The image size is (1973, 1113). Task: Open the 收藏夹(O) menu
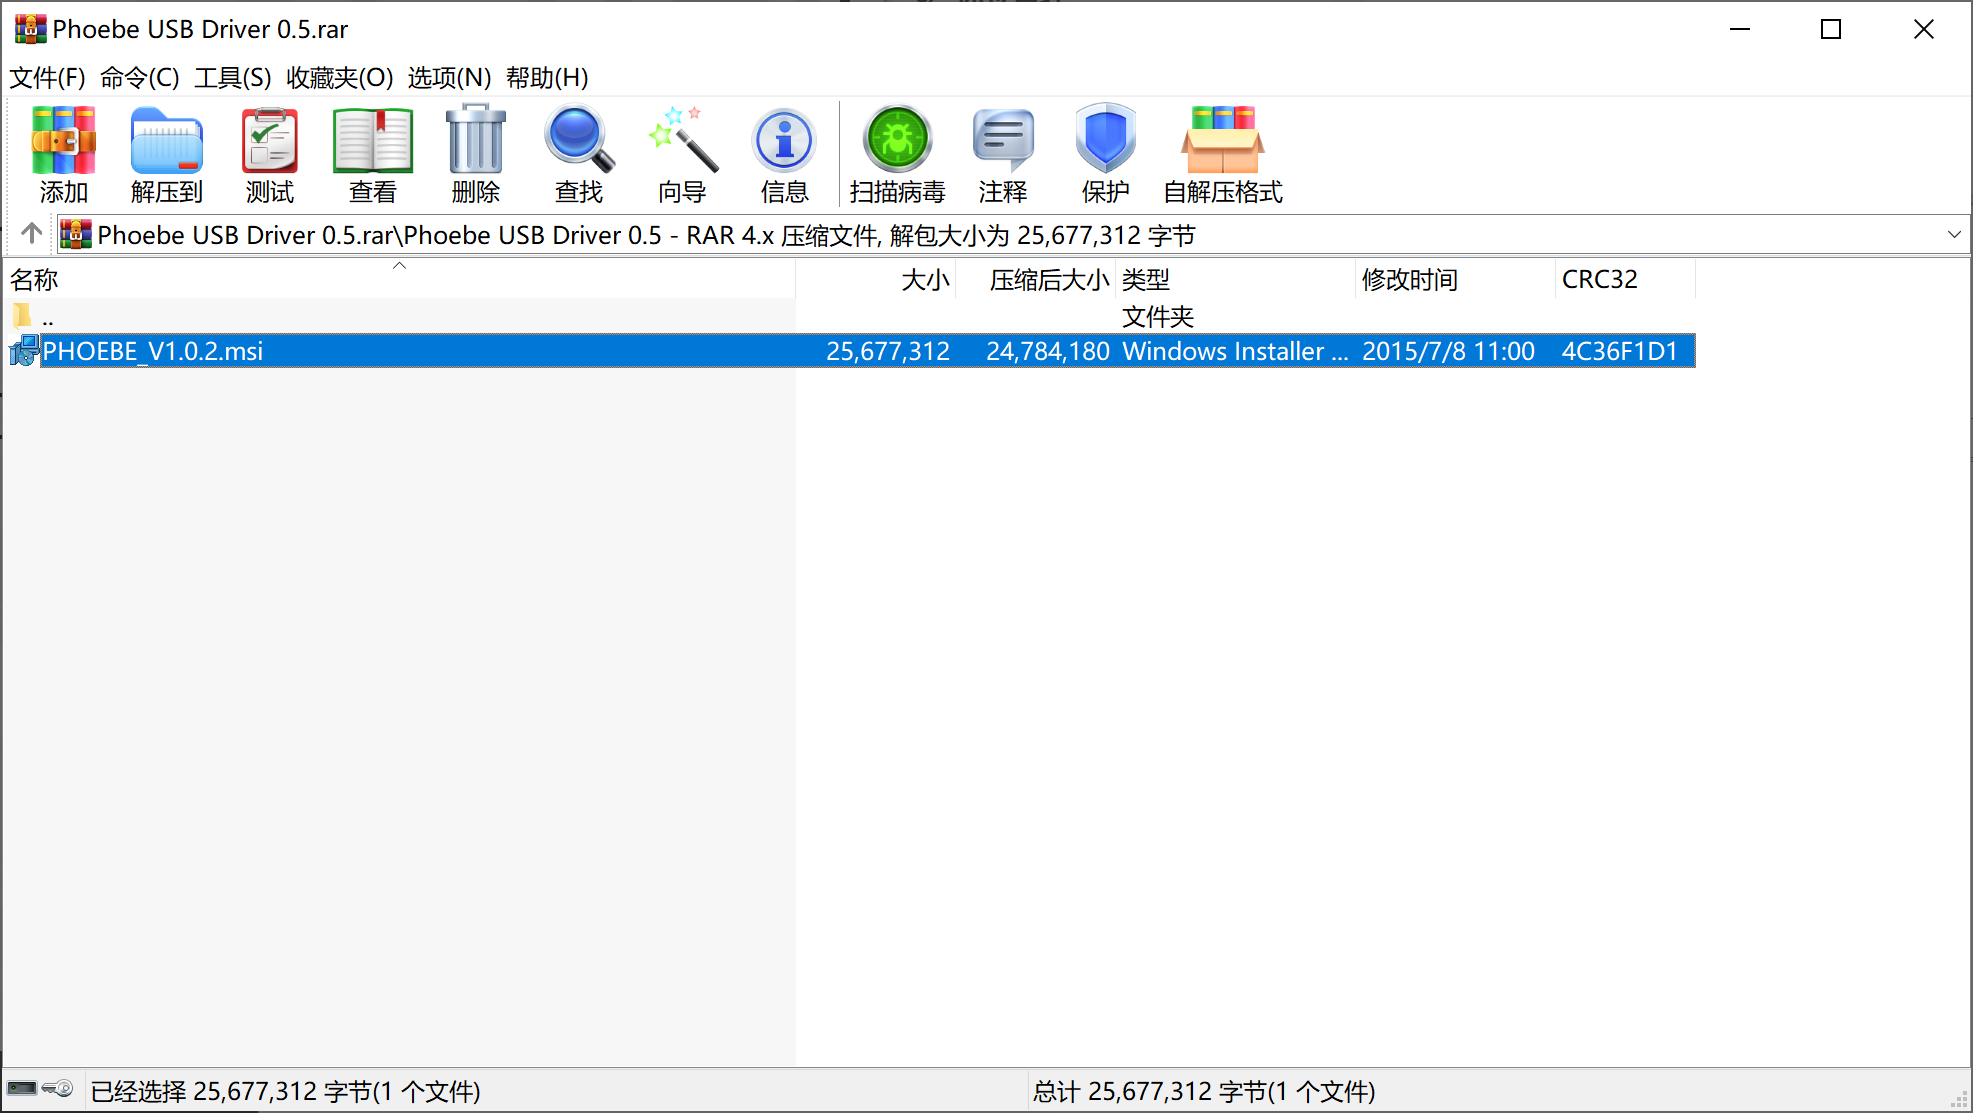click(x=340, y=77)
